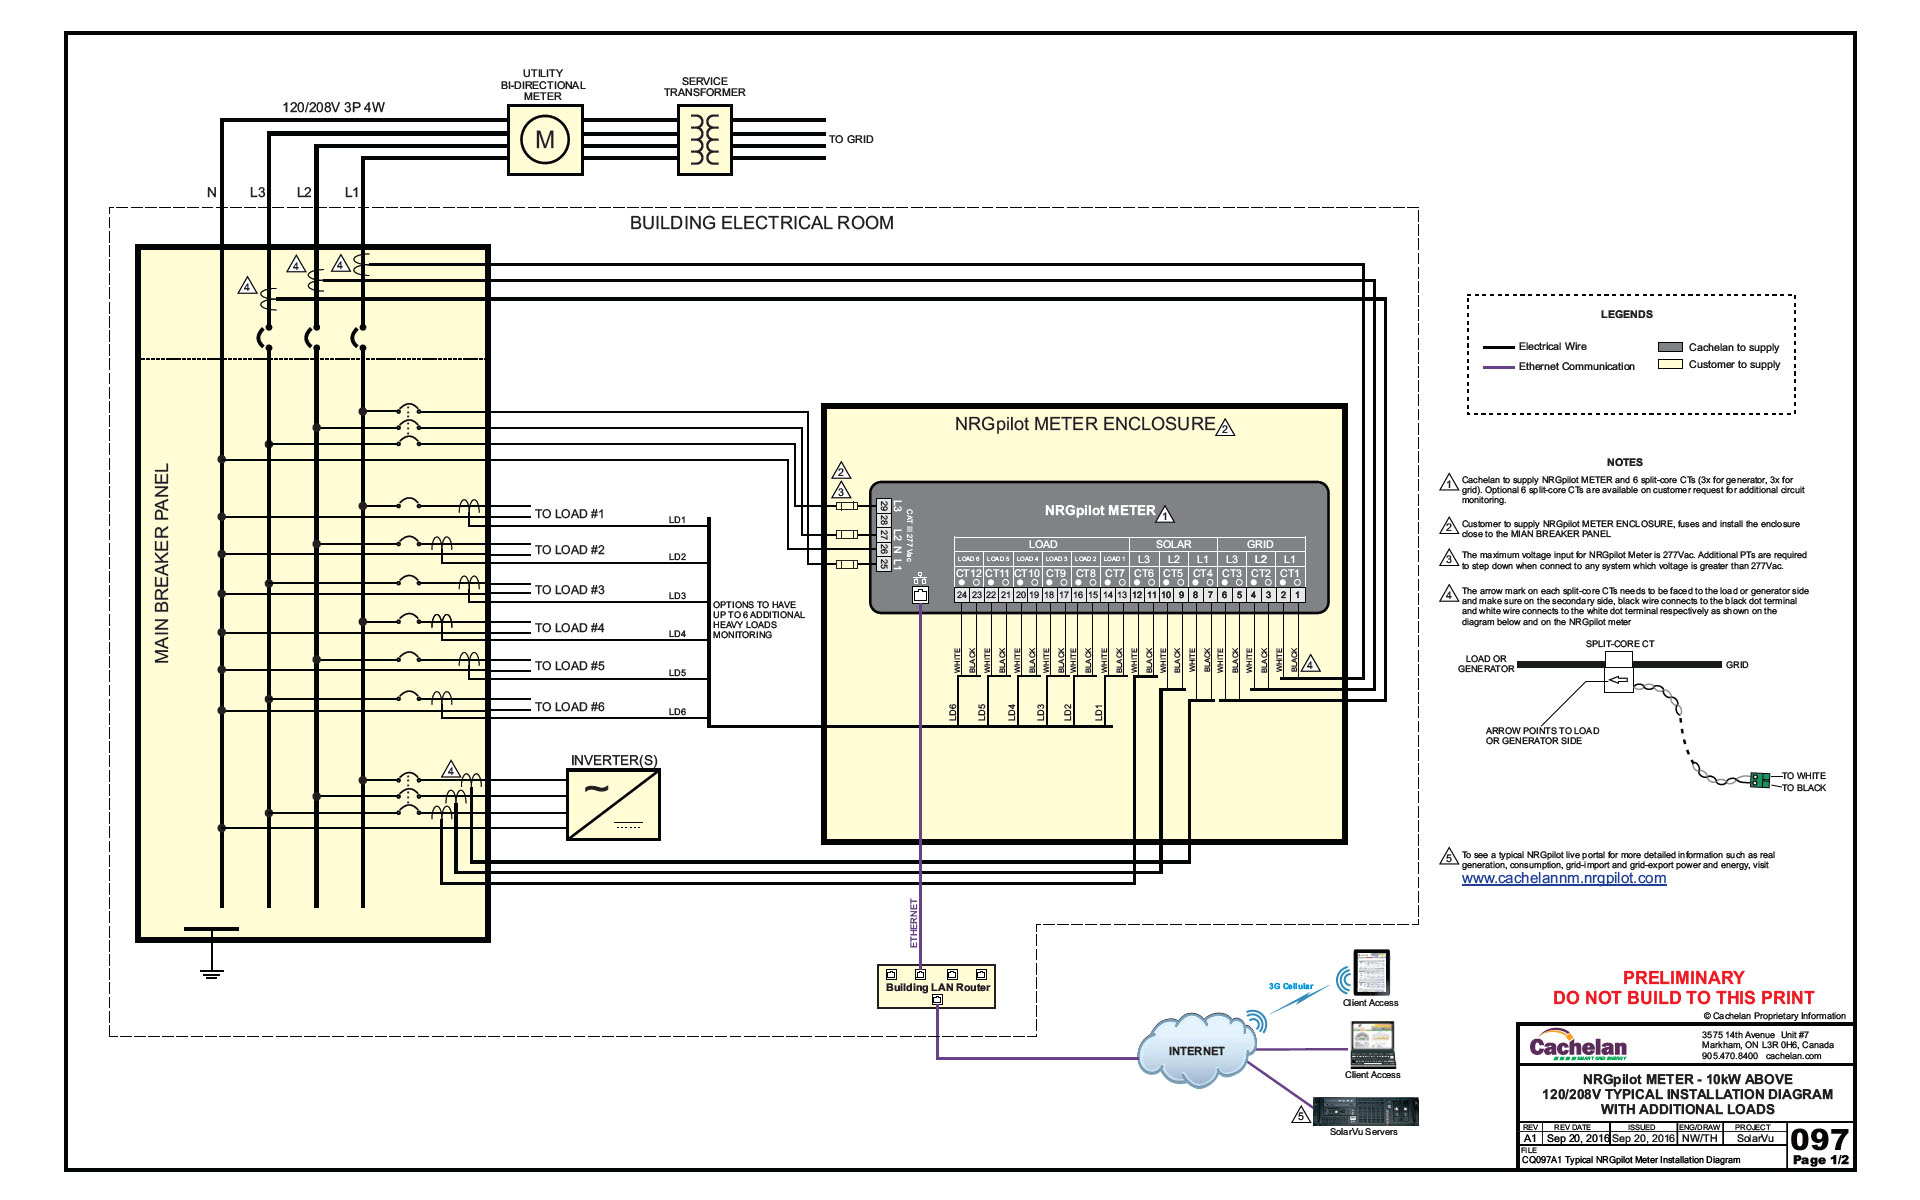Click the NOTES heading

[x=1624, y=462]
